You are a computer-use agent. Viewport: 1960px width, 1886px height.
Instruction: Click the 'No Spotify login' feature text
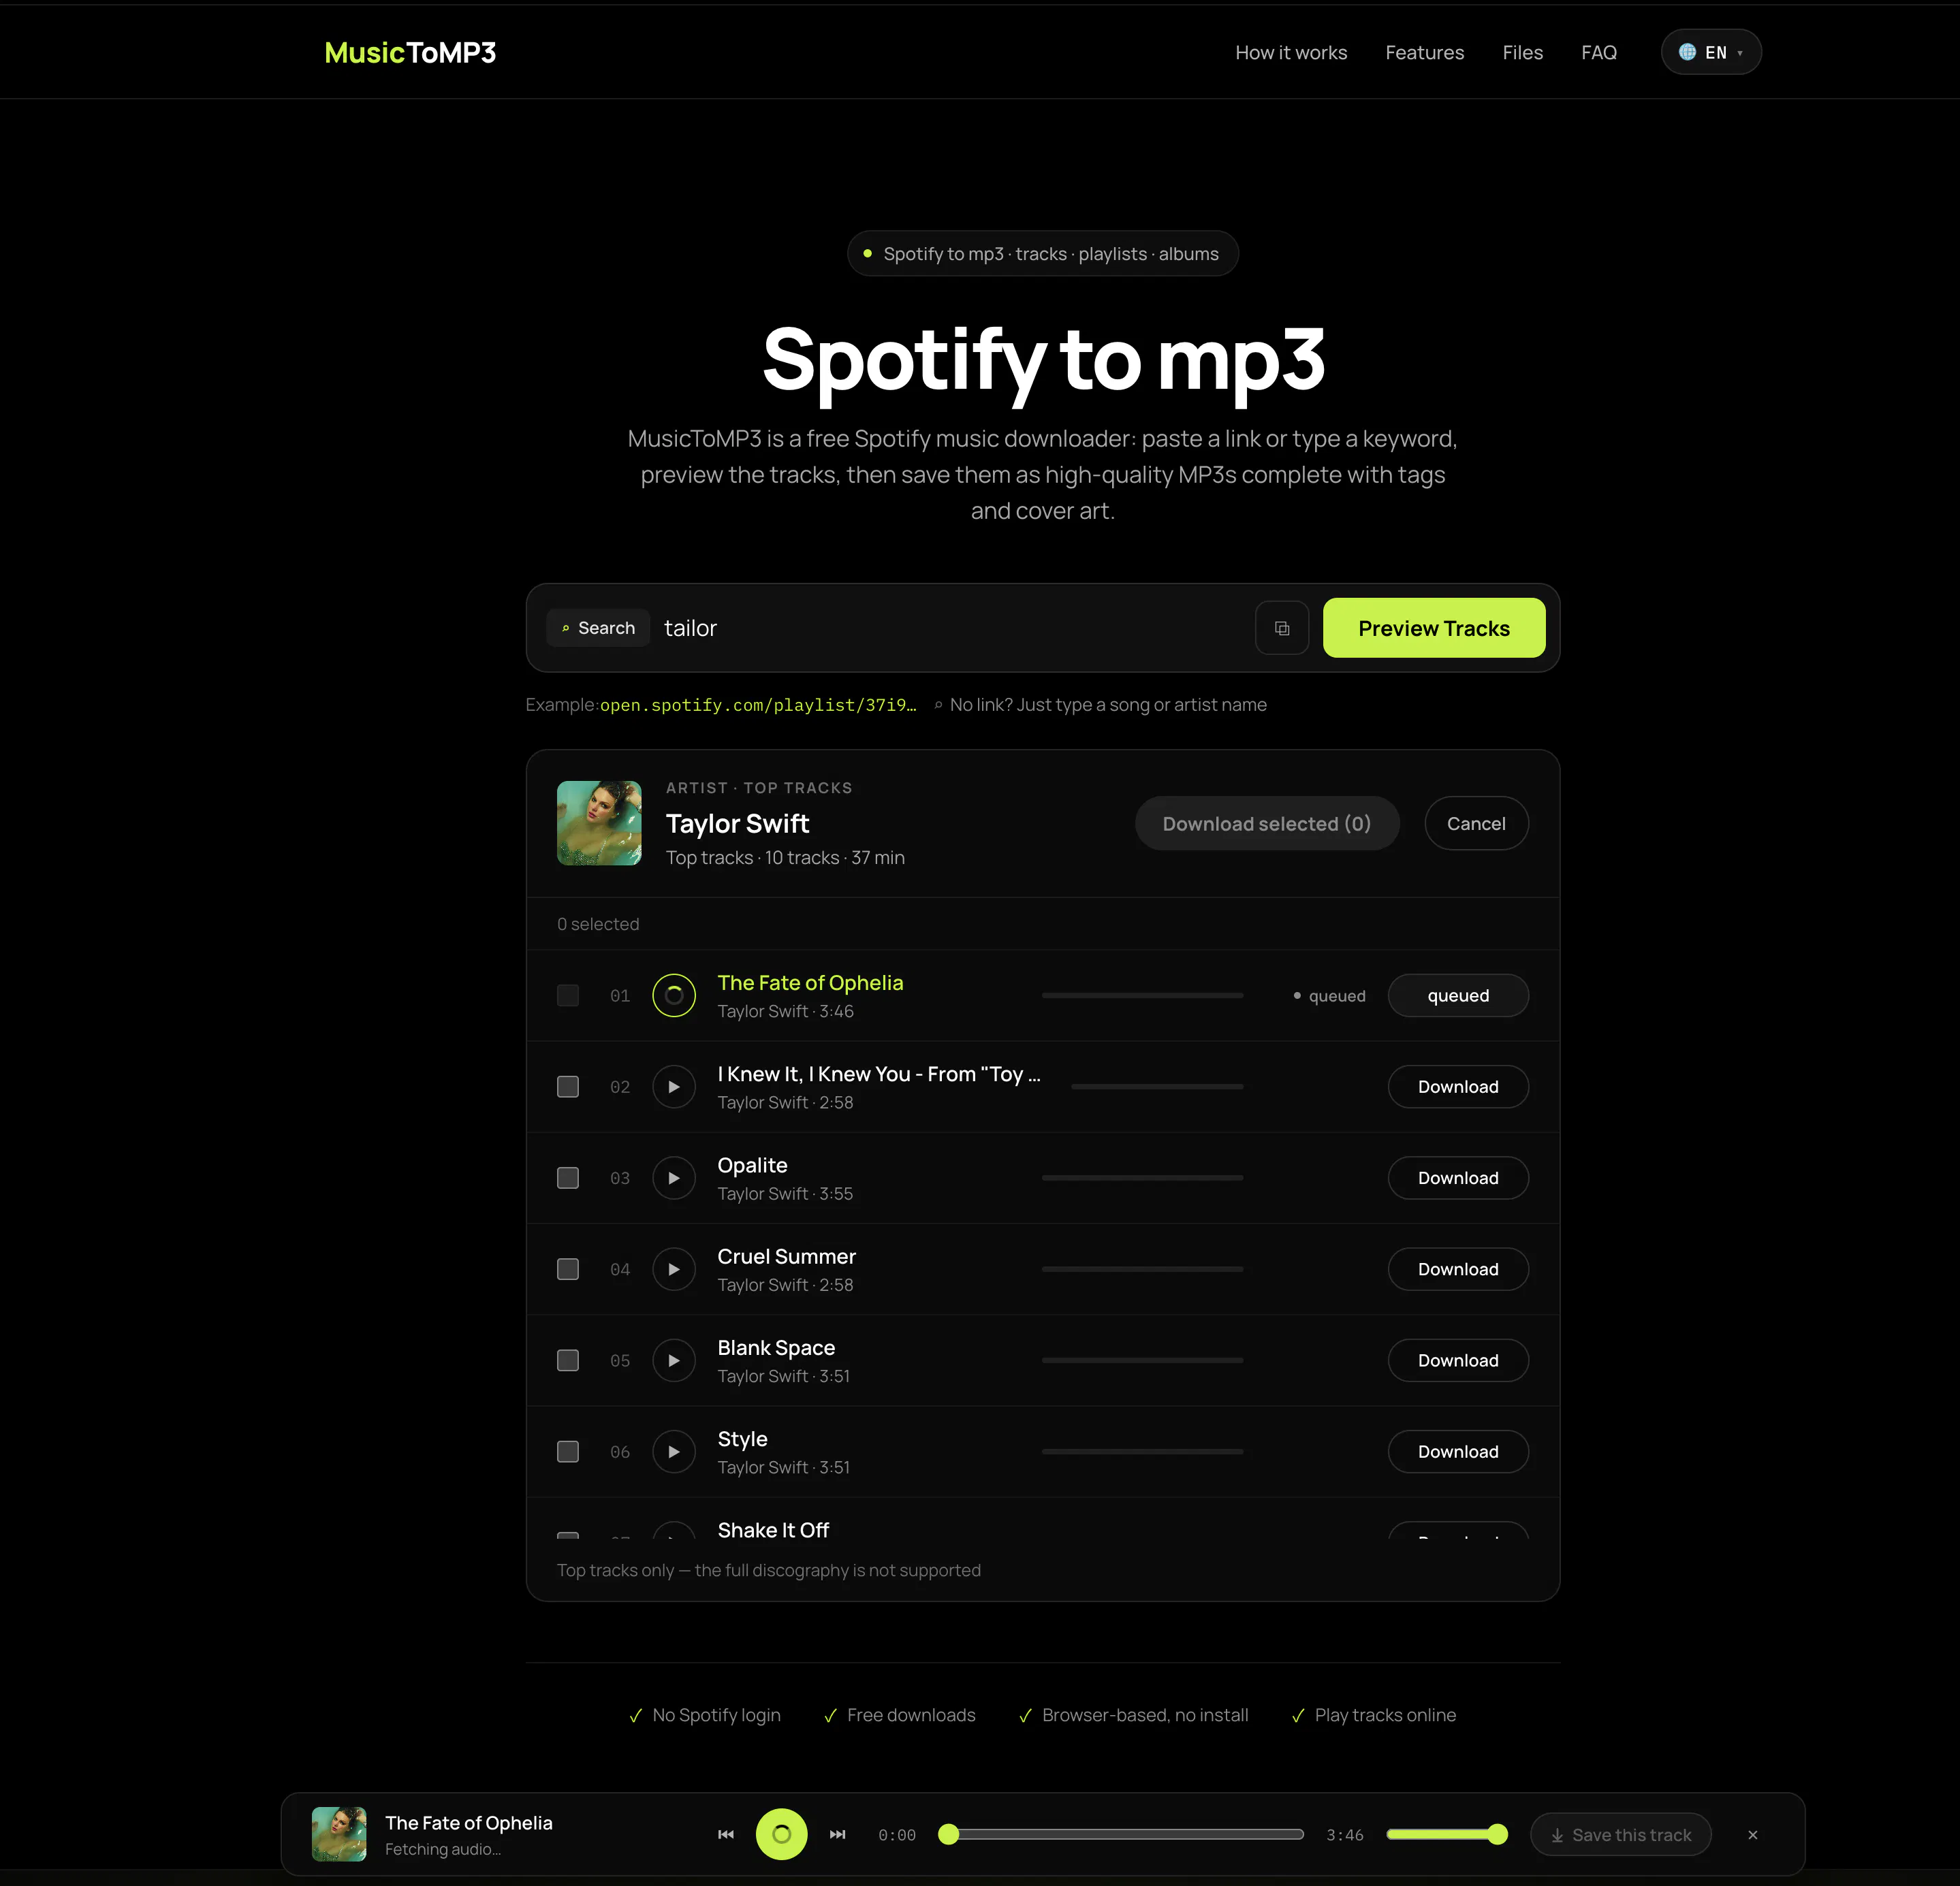[716, 1715]
